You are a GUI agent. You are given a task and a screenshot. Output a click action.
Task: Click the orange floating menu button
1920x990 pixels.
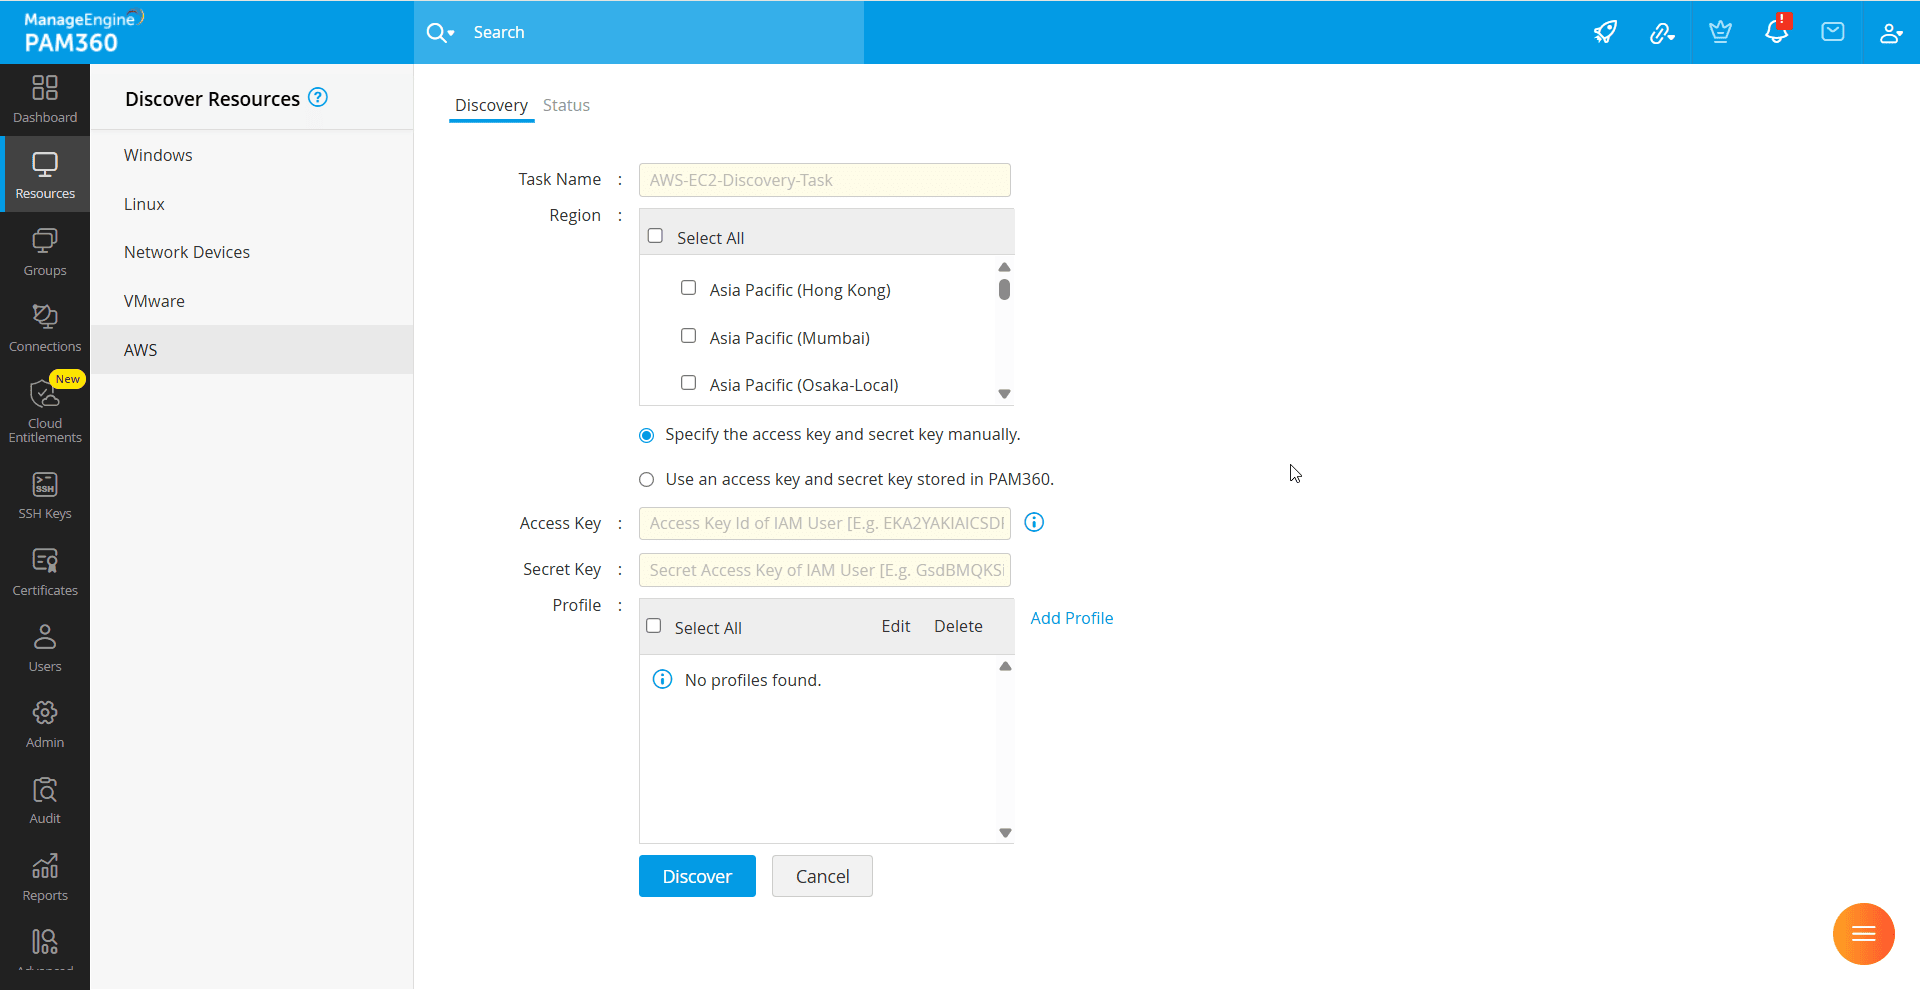click(x=1863, y=934)
